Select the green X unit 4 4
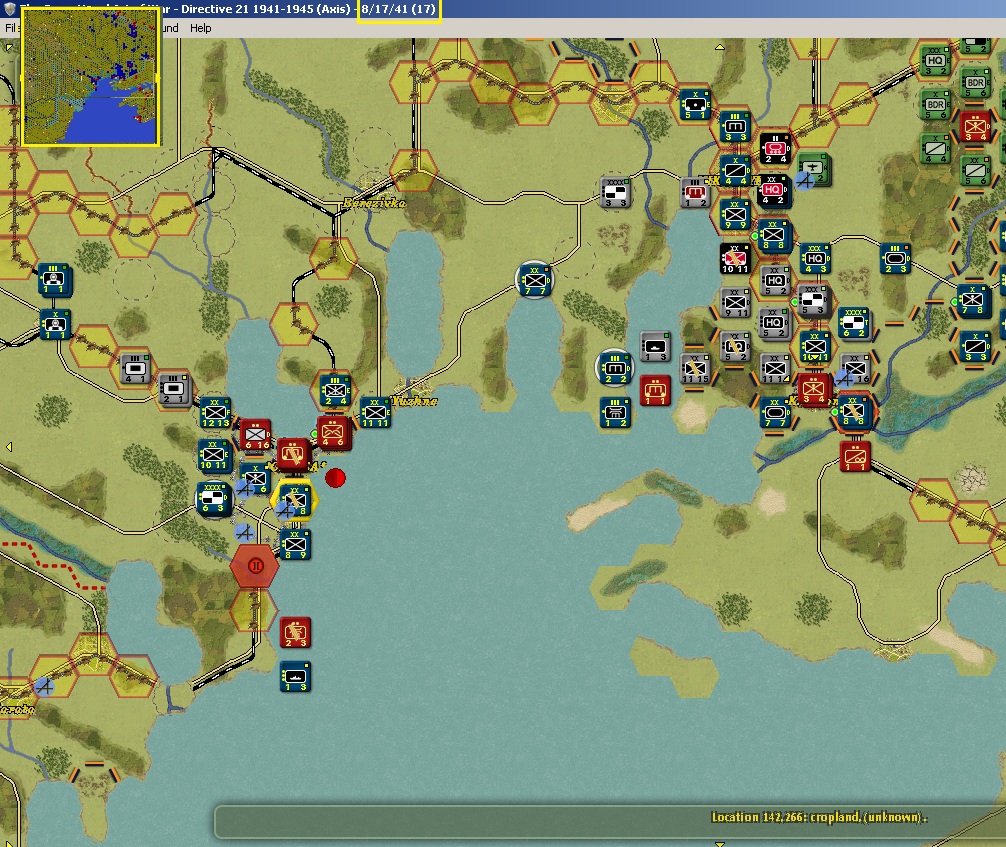Viewport: 1006px width, 847px height. (935, 149)
